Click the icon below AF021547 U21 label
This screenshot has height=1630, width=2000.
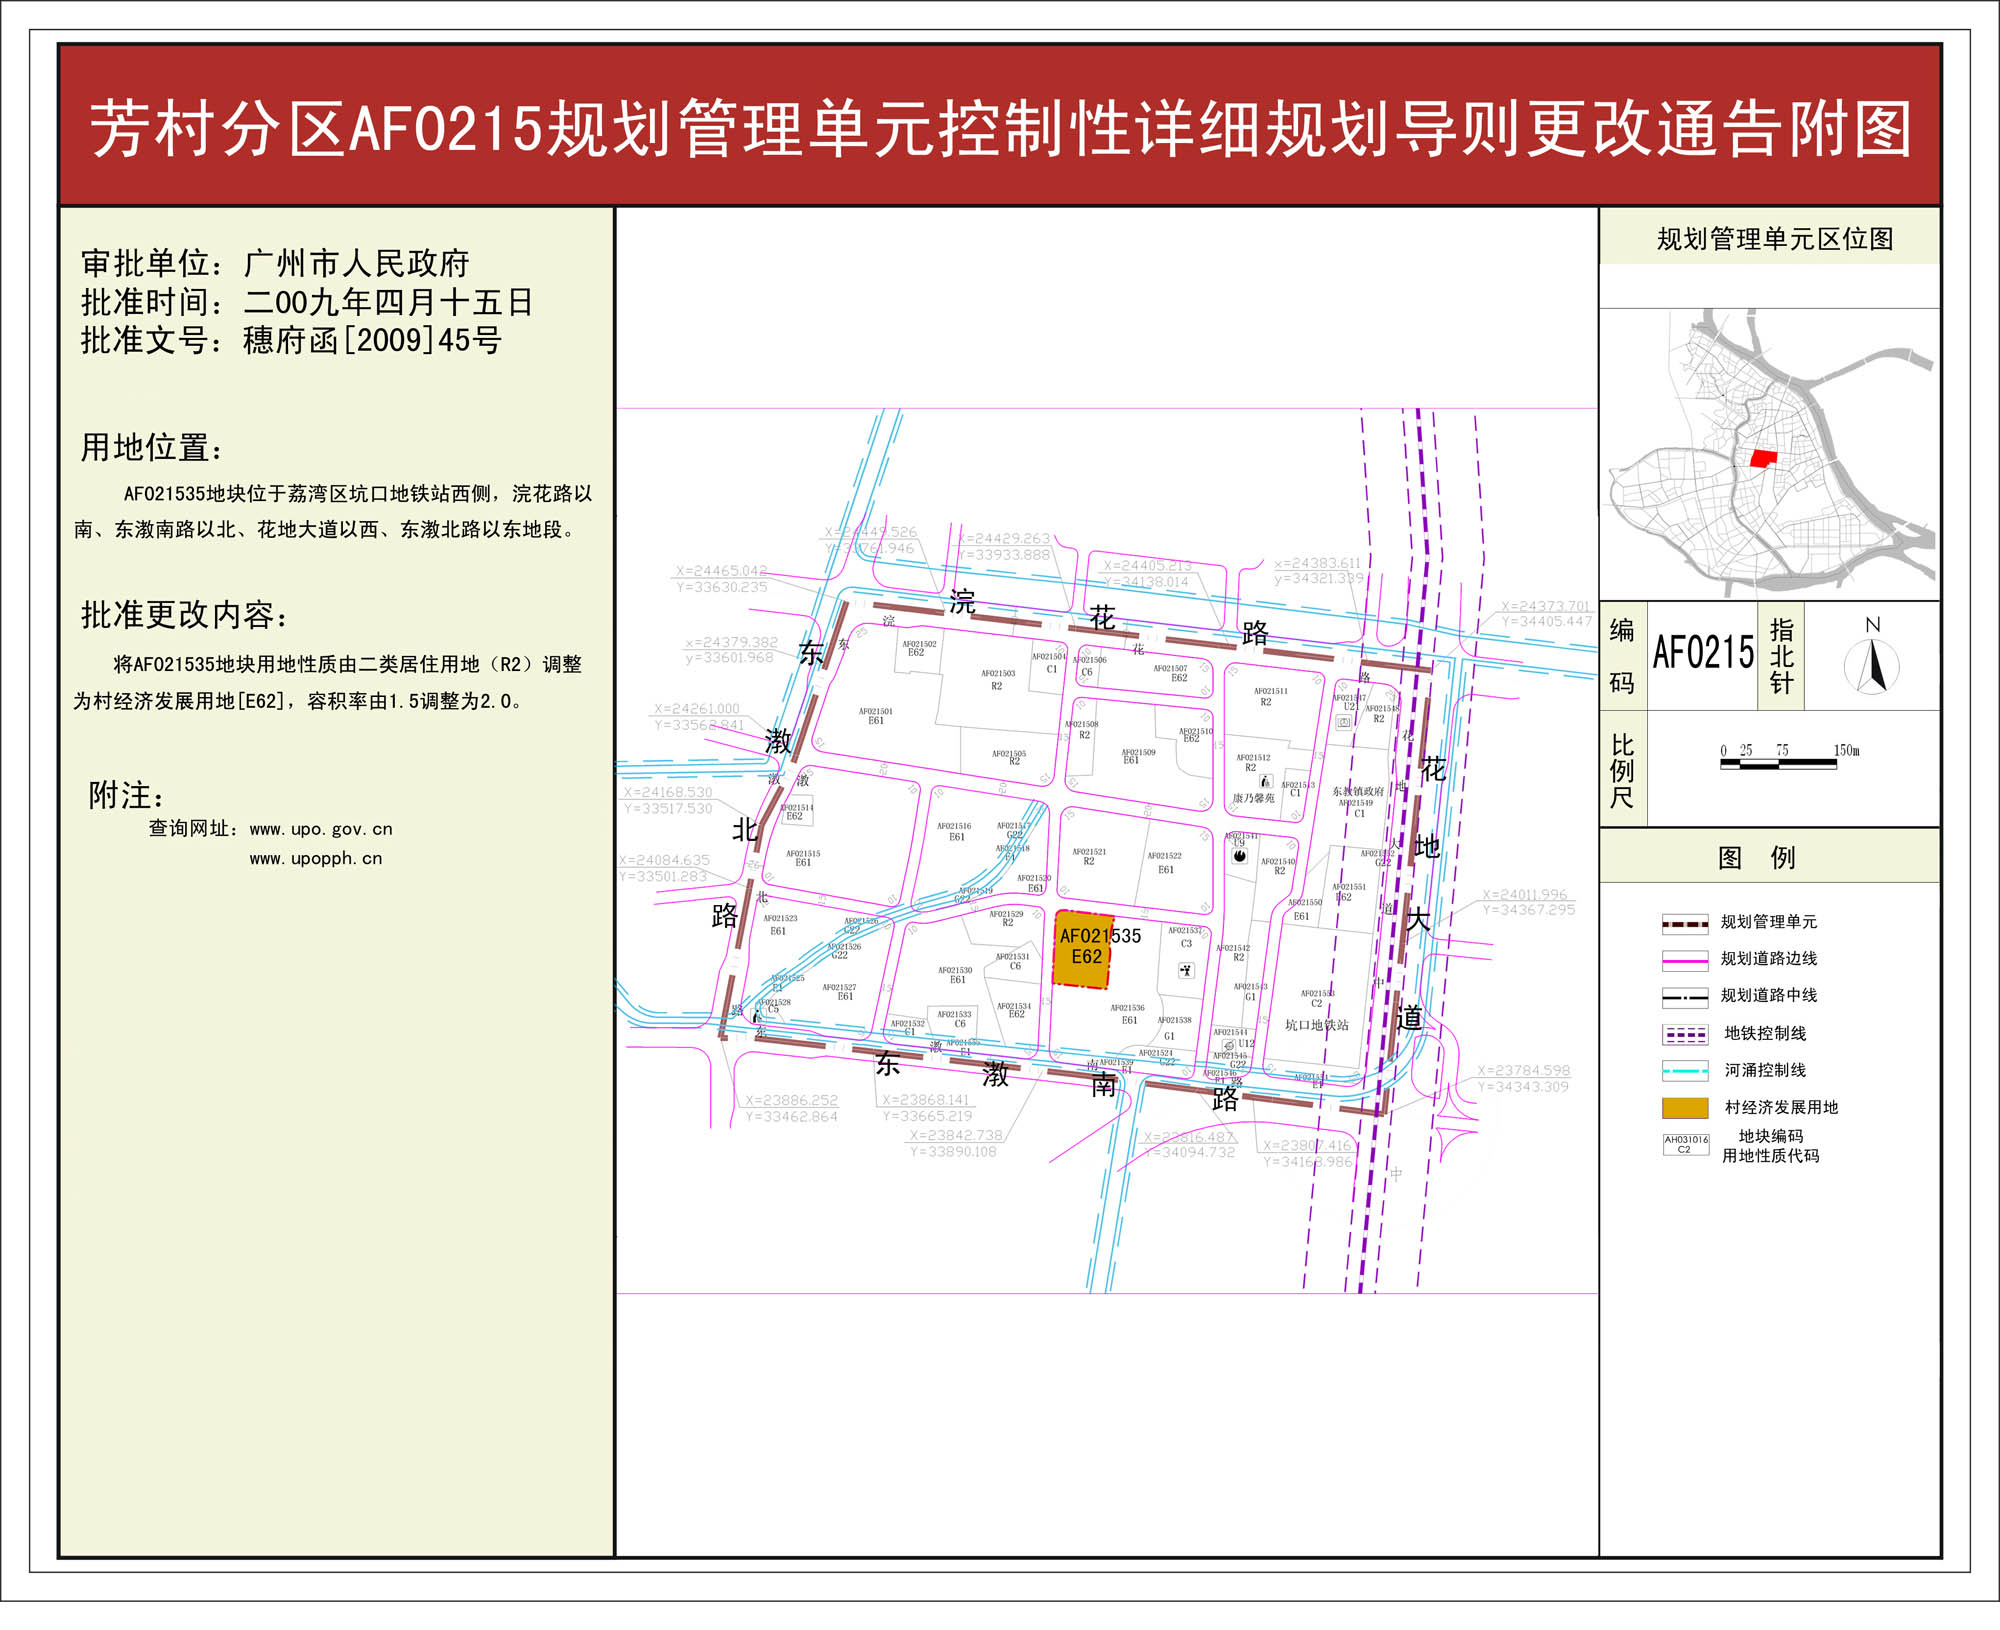tap(1344, 721)
